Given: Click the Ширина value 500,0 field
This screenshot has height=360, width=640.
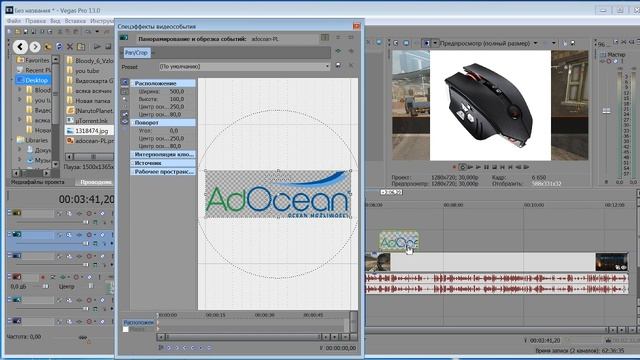Looking at the screenshot, I should point(177,92).
